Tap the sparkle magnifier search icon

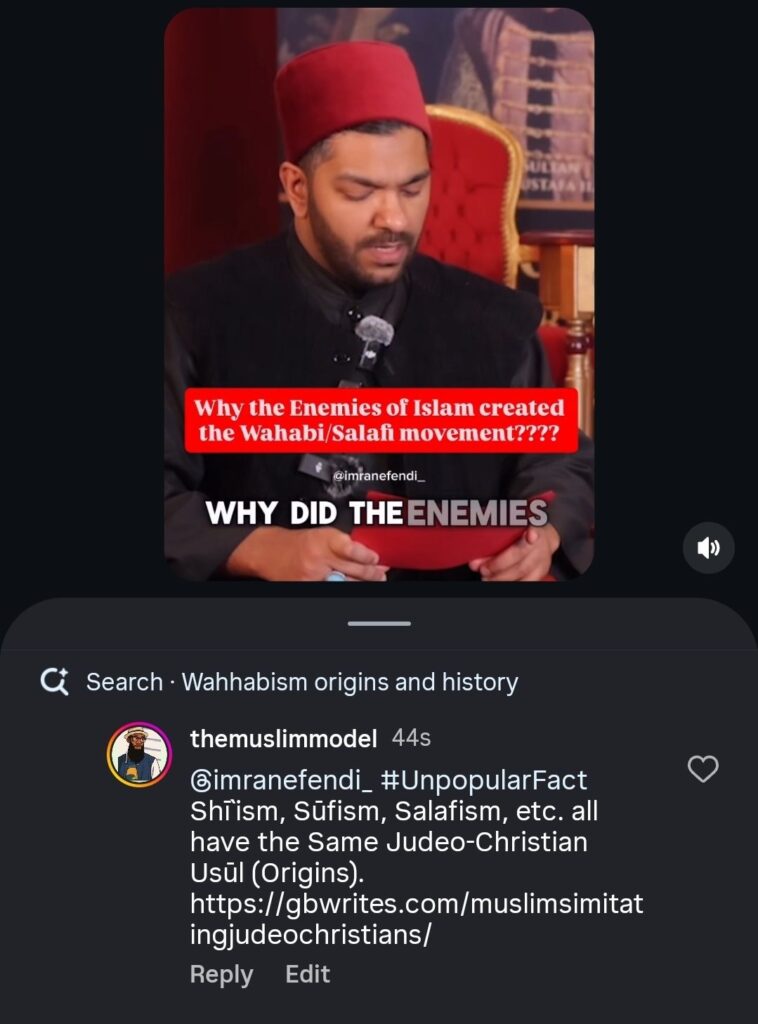54,682
